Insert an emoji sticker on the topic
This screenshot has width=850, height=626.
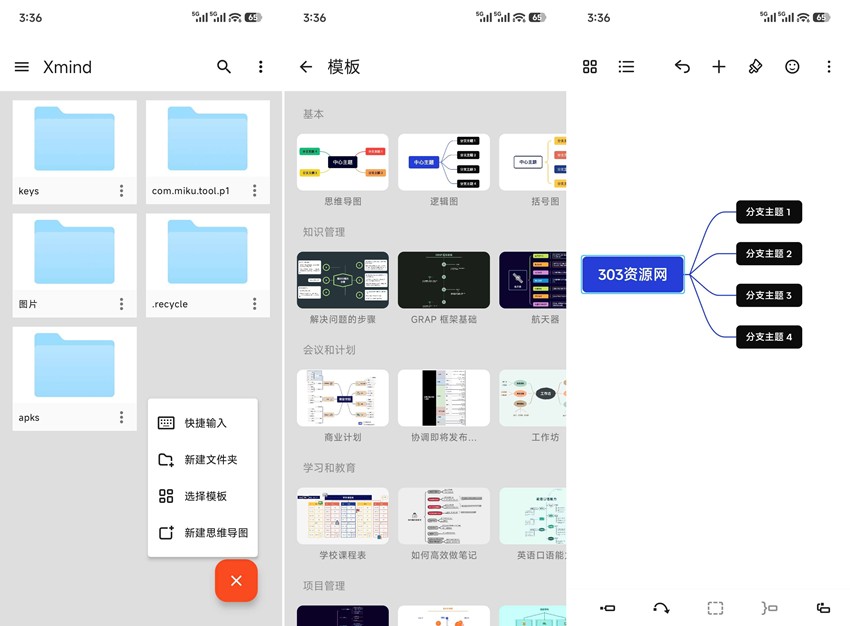[x=792, y=67]
